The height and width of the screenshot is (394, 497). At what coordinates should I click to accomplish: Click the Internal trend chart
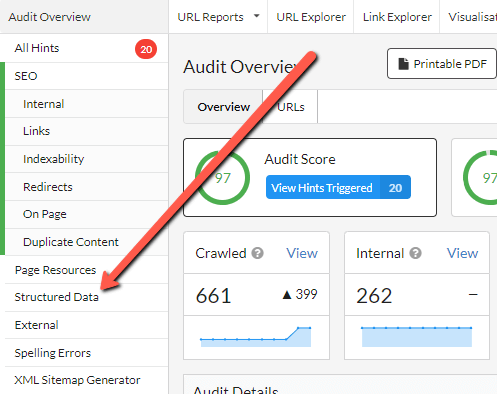[417, 337]
